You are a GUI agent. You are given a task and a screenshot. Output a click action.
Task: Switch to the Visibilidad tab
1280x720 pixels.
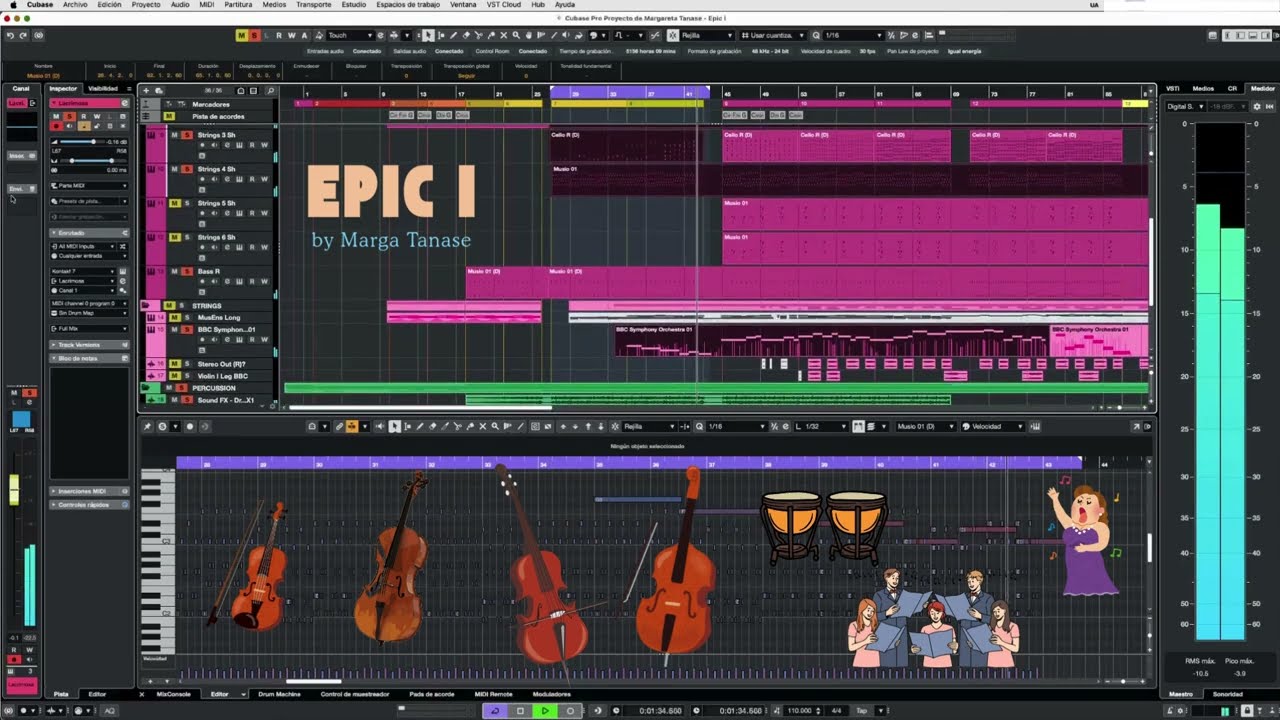tap(103, 88)
